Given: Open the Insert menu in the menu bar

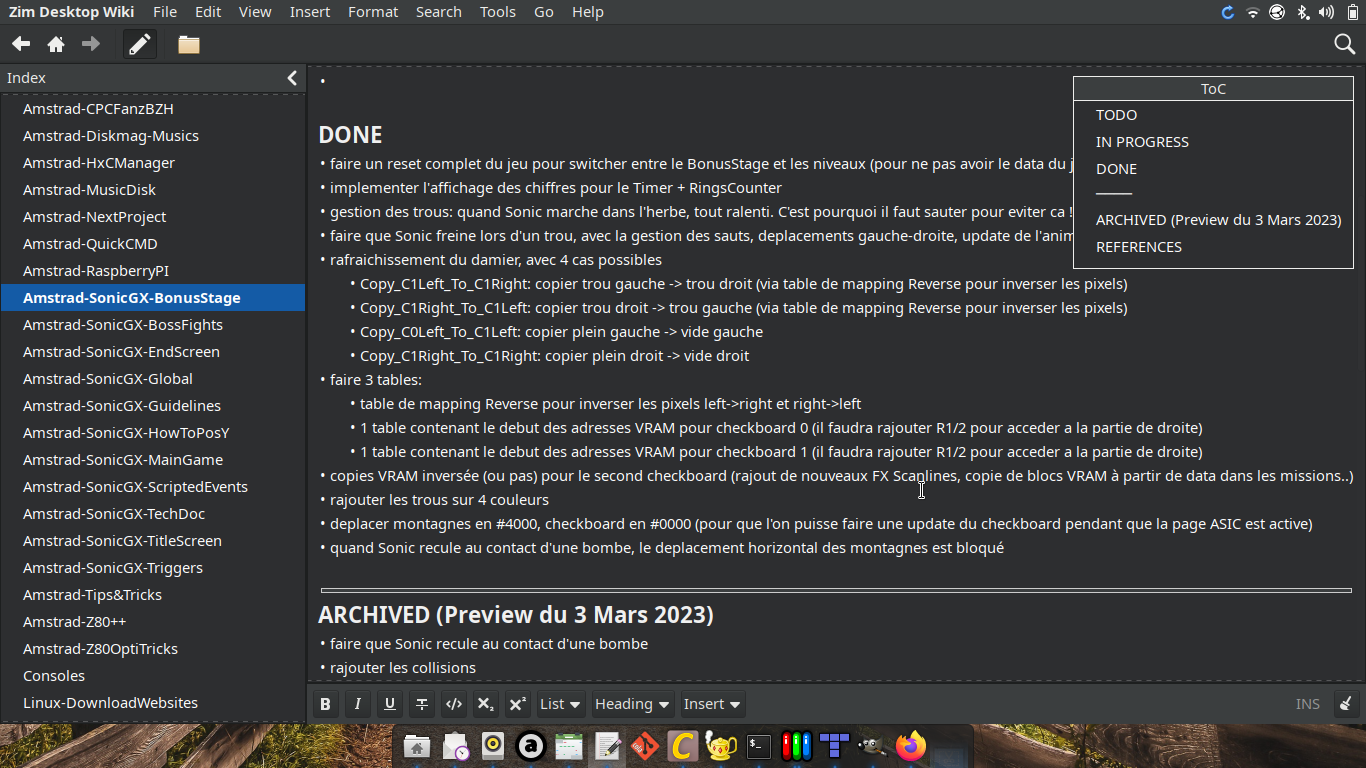Looking at the screenshot, I should pyautogui.click(x=310, y=12).
